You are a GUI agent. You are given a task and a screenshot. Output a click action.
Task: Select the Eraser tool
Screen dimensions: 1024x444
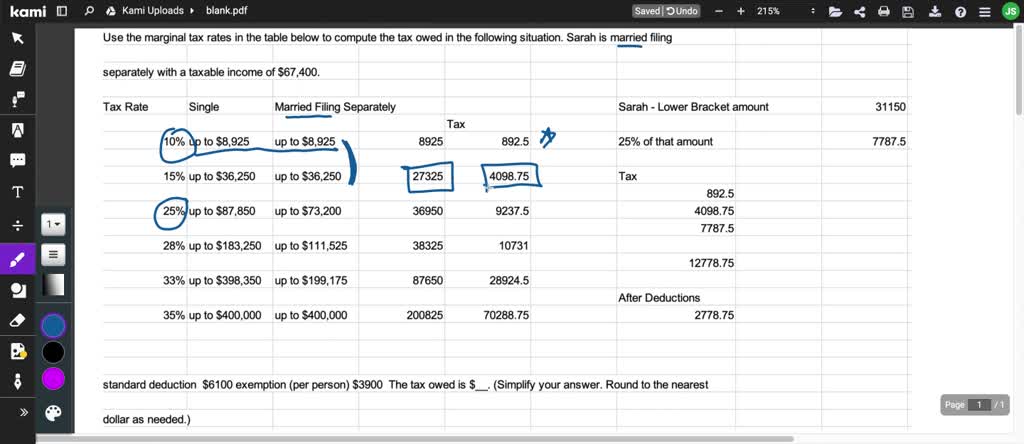(x=18, y=321)
